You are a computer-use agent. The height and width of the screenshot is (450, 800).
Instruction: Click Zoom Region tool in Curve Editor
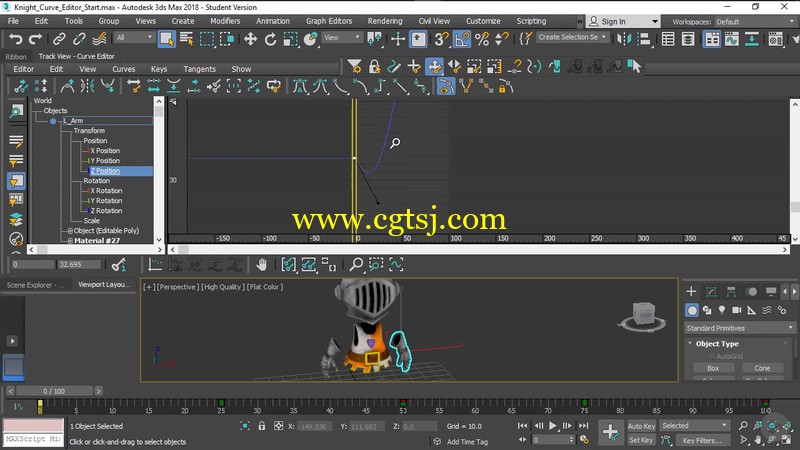(376, 264)
